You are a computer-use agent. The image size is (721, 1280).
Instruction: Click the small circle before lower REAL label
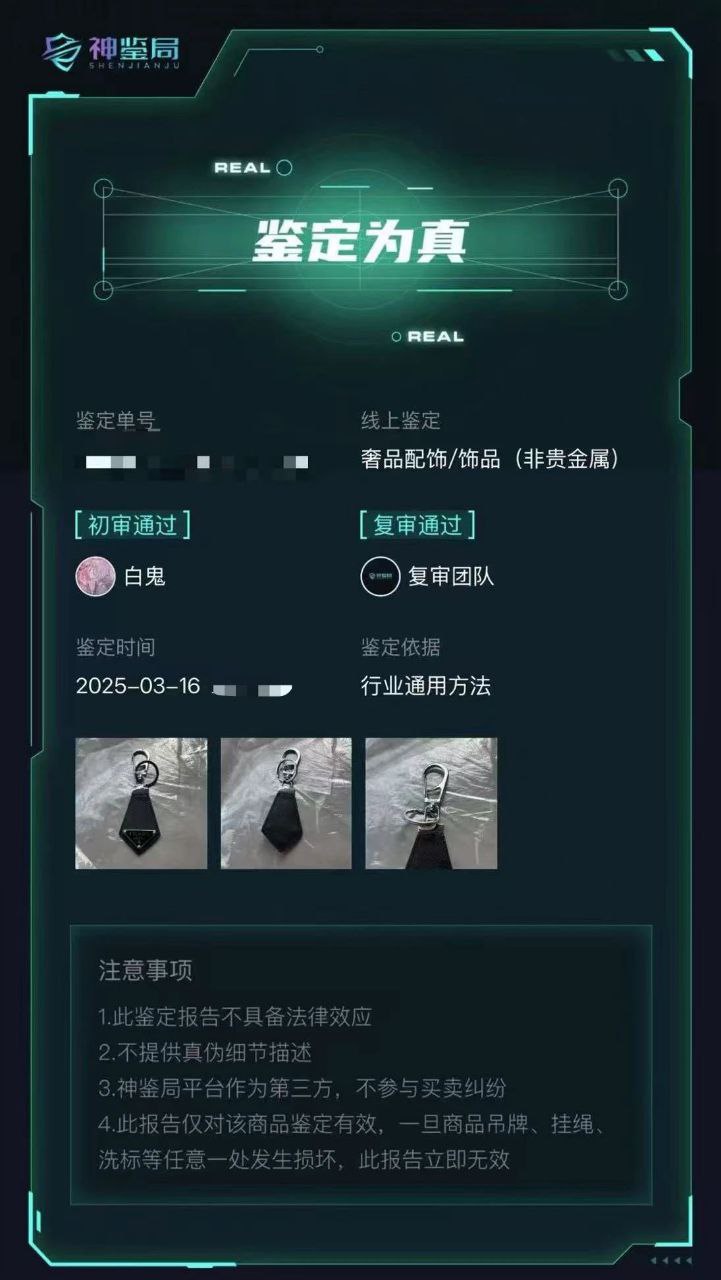[x=396, y=337]
